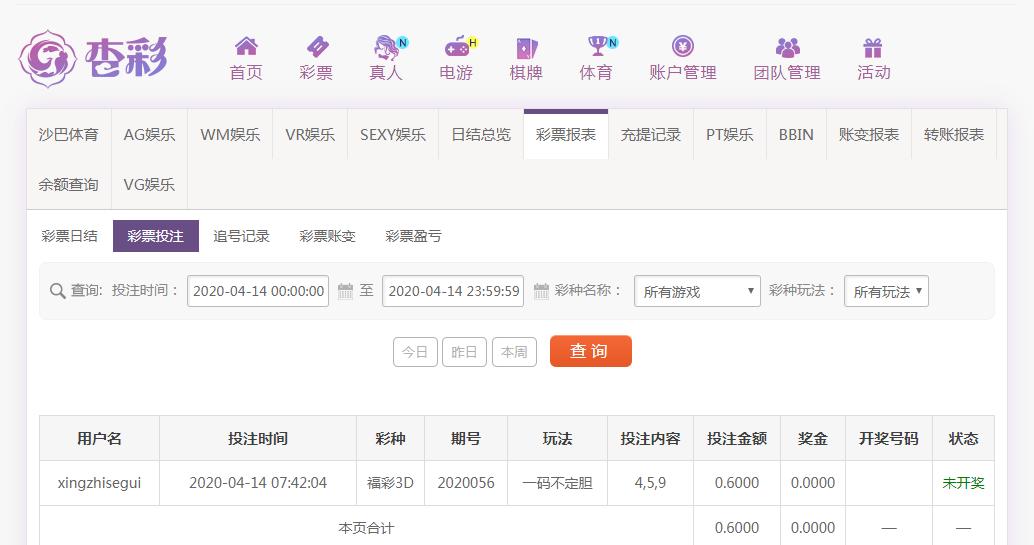Screen dimensions: 1034x545
Task: Click the 棋牌 card games icon
Action: tap(526, 47)
